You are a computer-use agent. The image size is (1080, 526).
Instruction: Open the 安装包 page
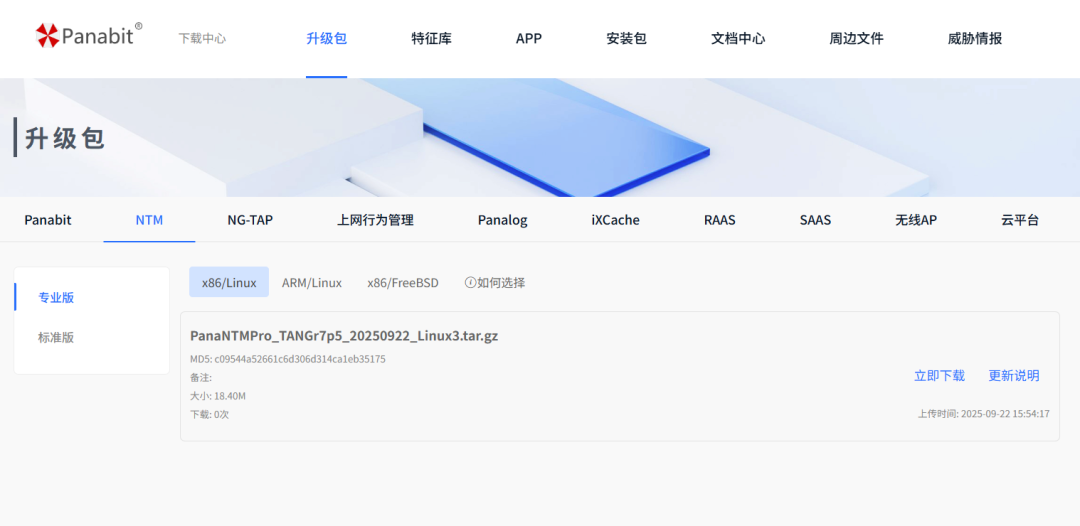pyautogui.click(x=626, y=39)
